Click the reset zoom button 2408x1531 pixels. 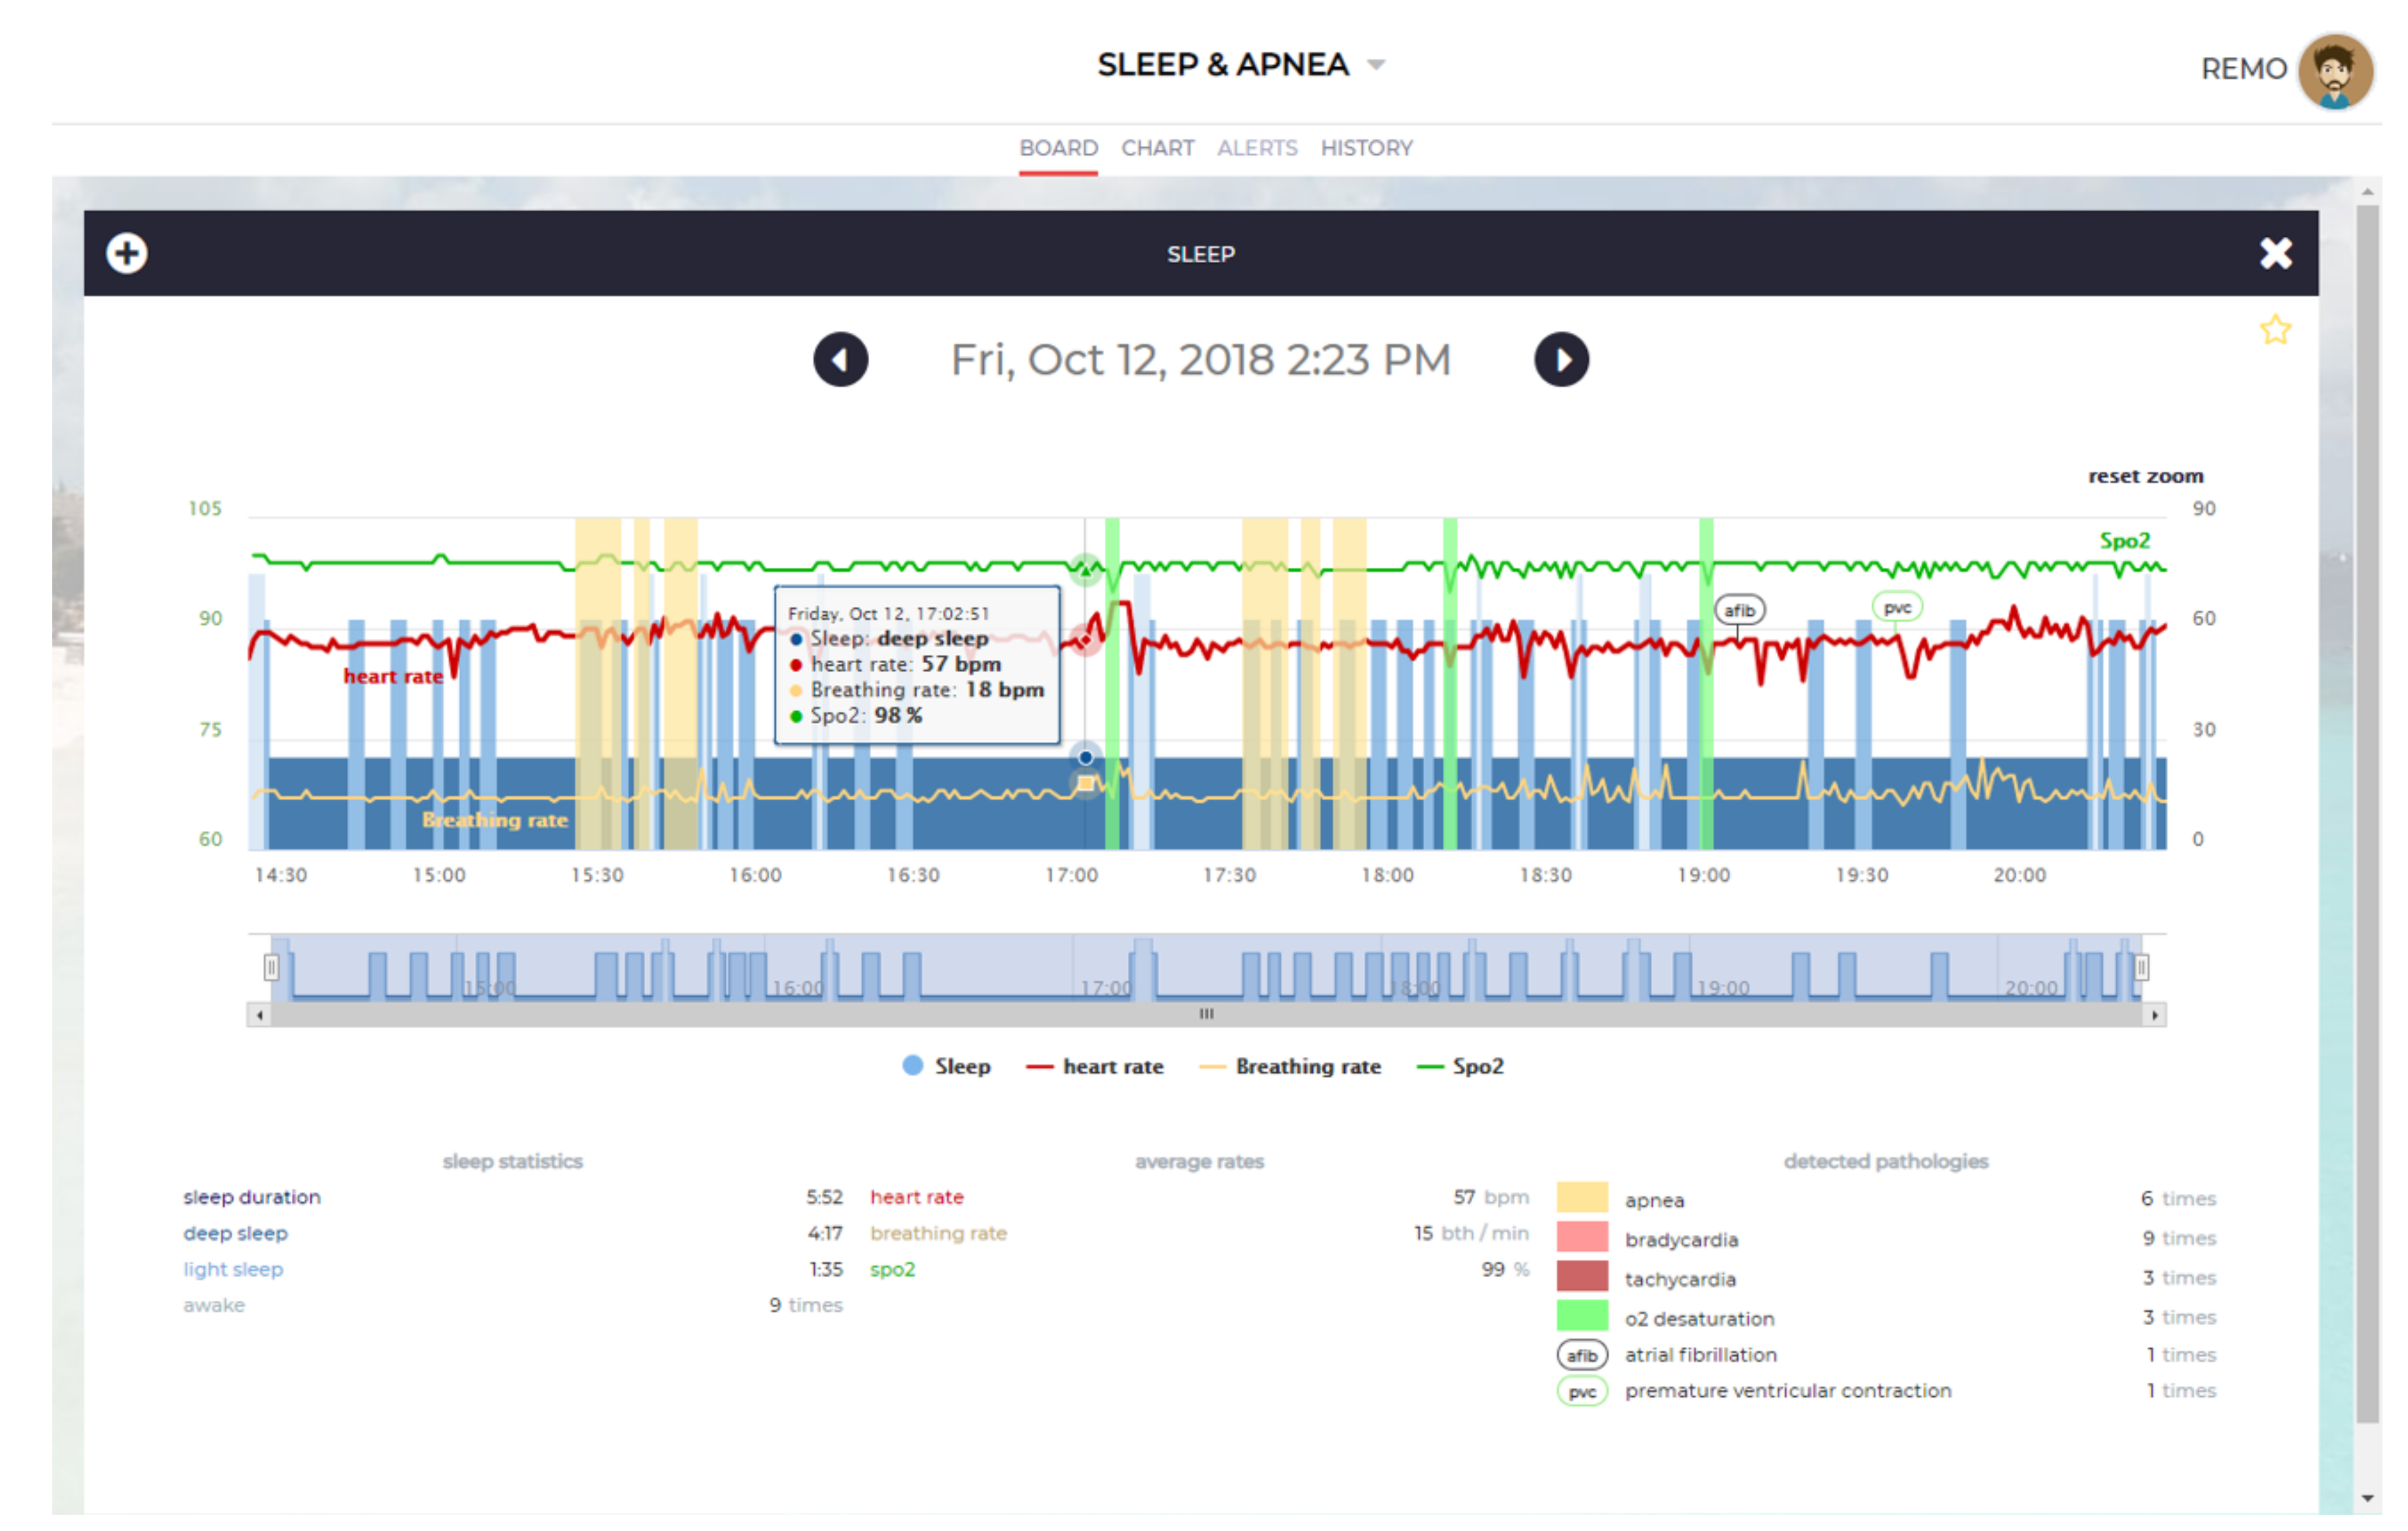pyautogui.click(x=2145, y=476)
